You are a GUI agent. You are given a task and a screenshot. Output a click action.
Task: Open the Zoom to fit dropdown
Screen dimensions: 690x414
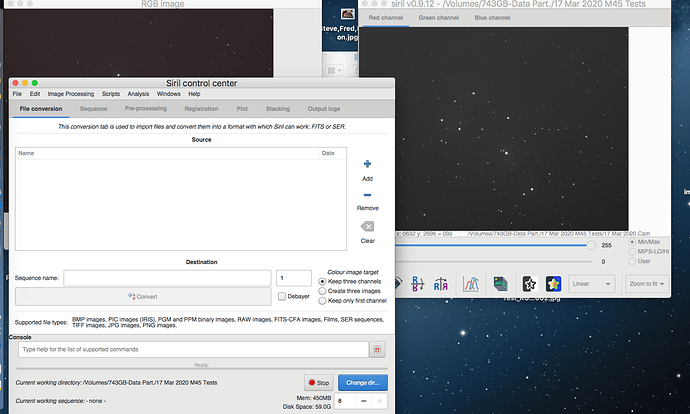[x=646, y=284]
